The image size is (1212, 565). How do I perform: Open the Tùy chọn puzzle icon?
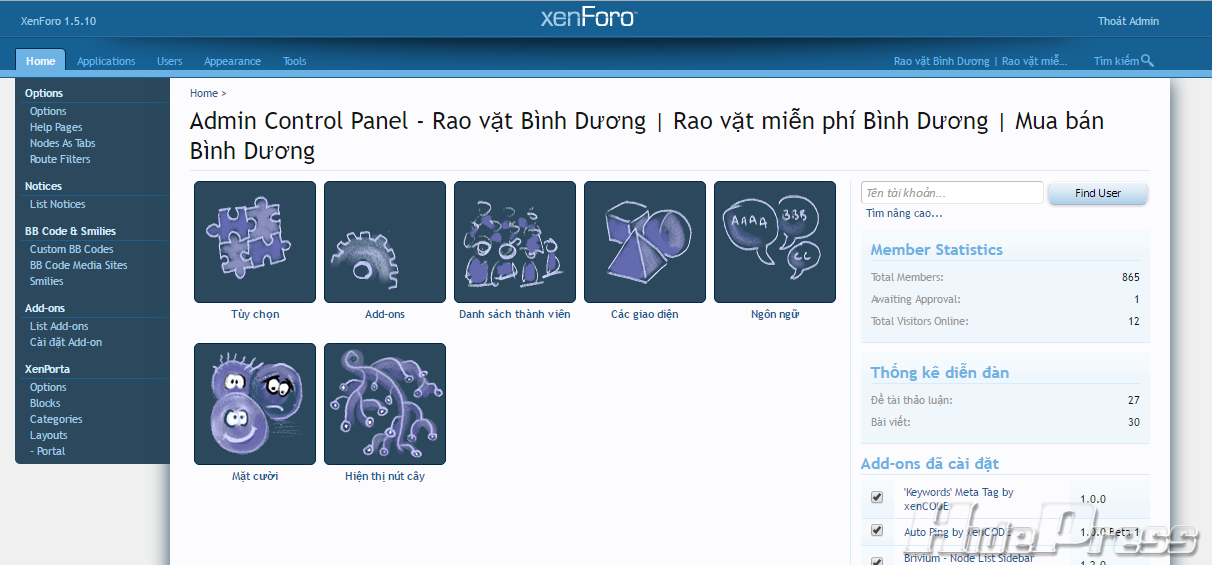tap(255, 242)
